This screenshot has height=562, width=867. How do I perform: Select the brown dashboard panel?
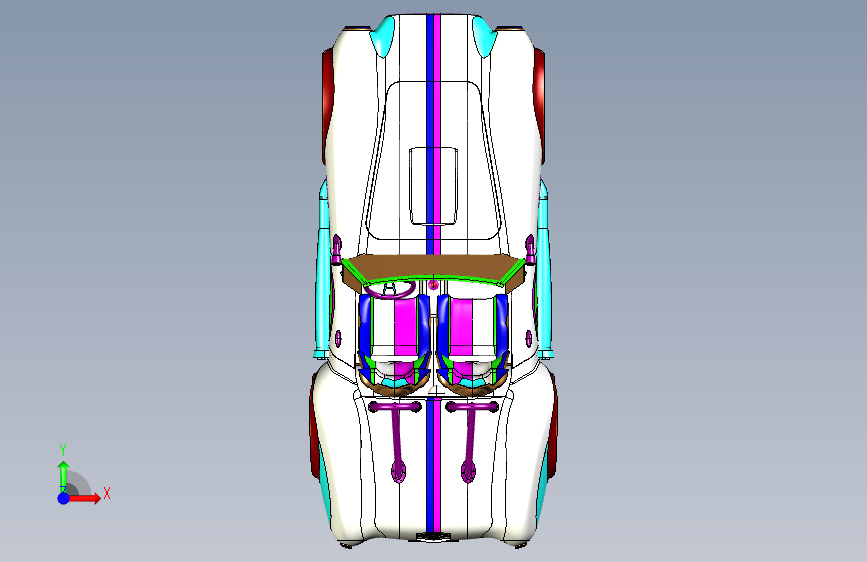(434, 267)
